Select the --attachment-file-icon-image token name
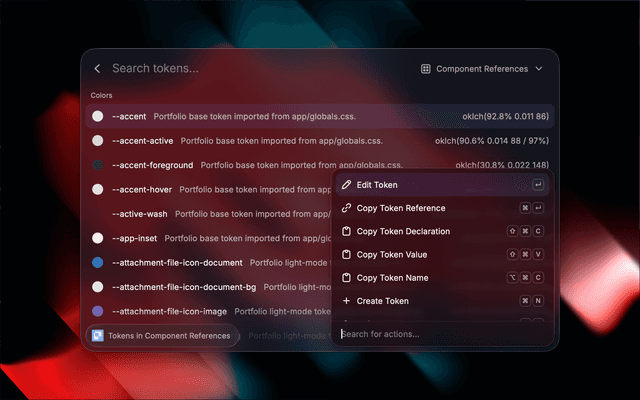This screenshot has height=400, width=640. [169, 311]
